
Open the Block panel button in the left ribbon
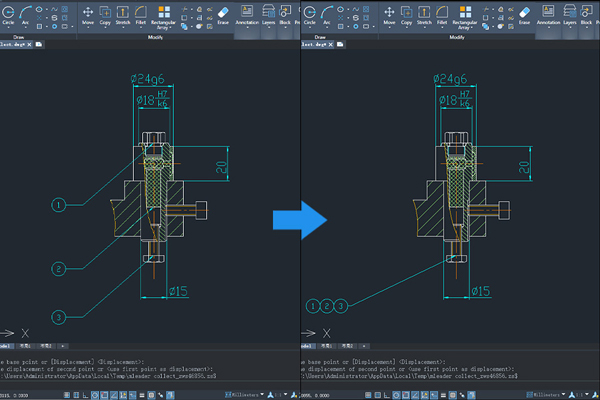tap(285, 15)
